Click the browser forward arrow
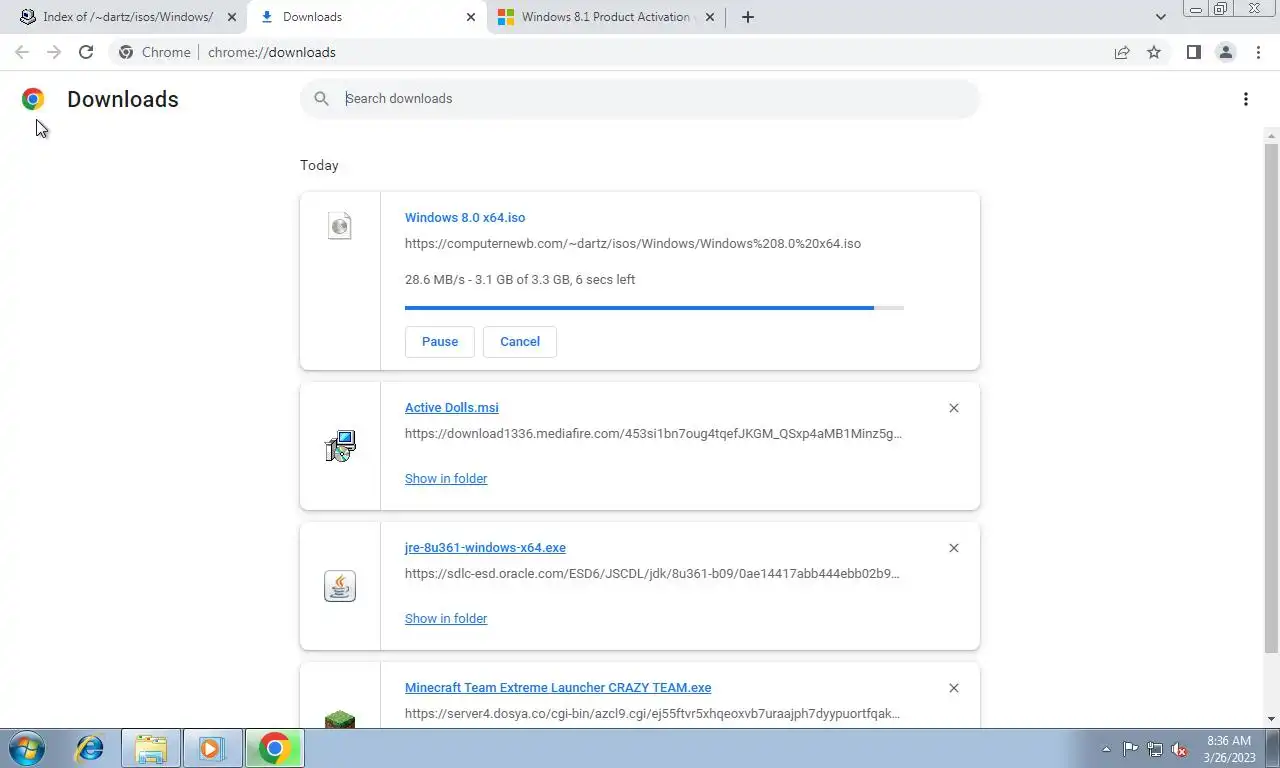The image size is (1280, 768). pos(54,52)
